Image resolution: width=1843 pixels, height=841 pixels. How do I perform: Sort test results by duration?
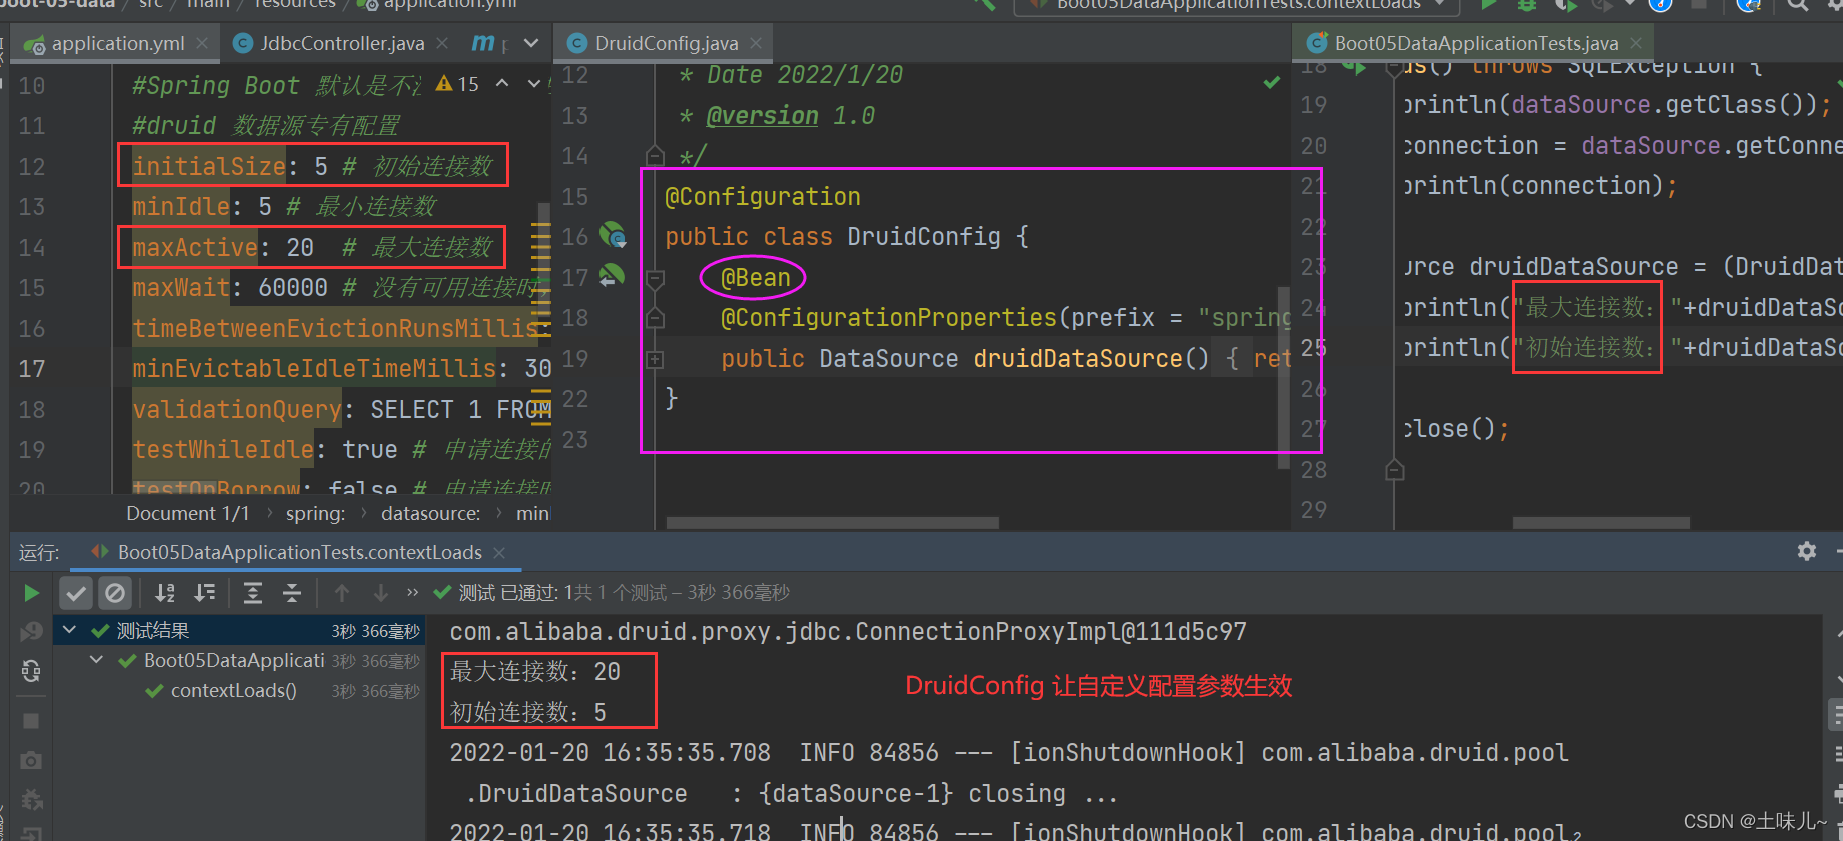point(205,593)
